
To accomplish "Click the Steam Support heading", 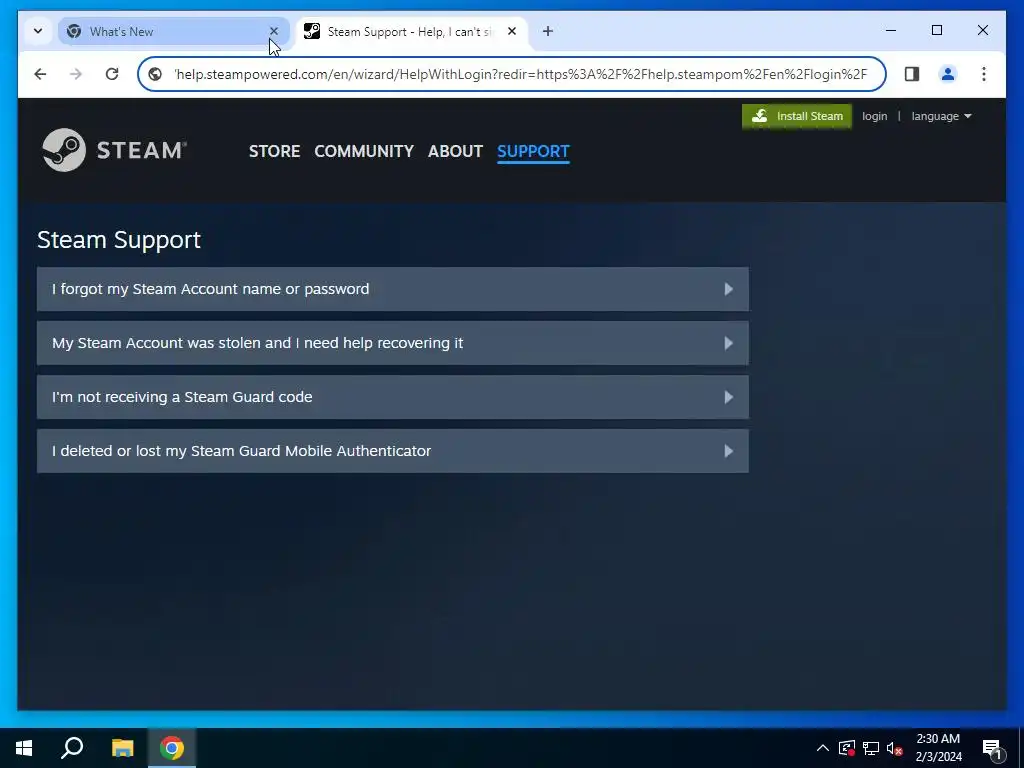I will 119,240.
